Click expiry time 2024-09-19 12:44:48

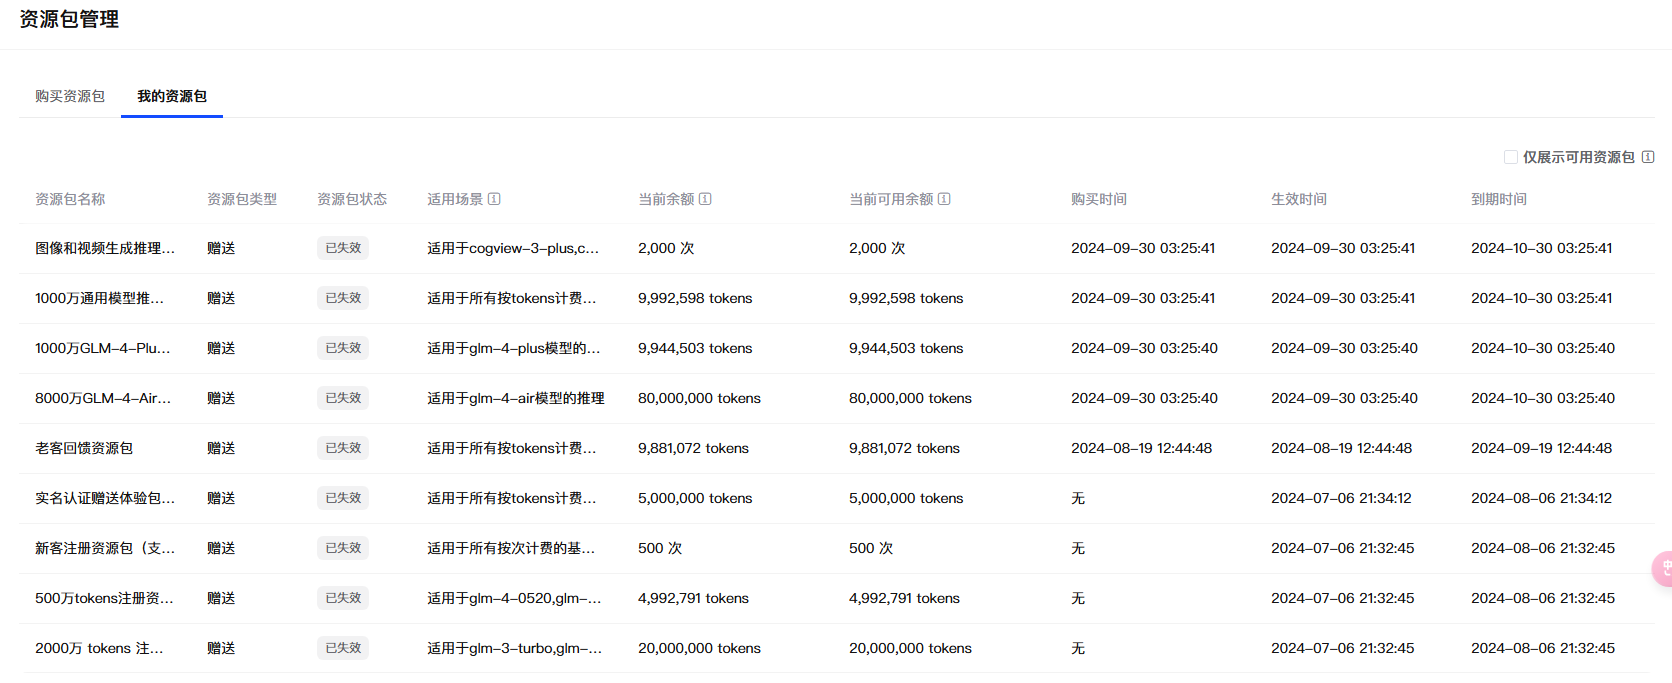1541,448
